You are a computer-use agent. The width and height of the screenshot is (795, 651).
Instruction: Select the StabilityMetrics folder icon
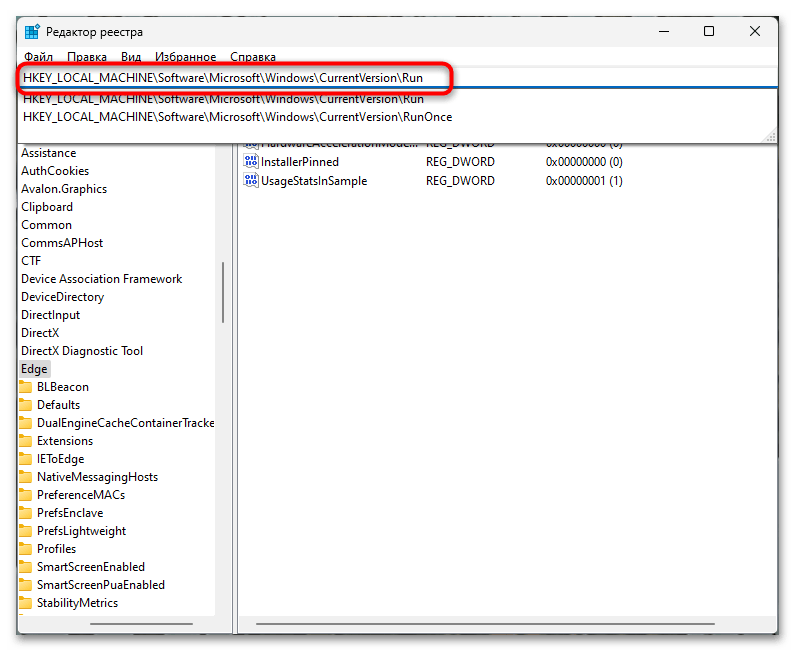[25, 603]
